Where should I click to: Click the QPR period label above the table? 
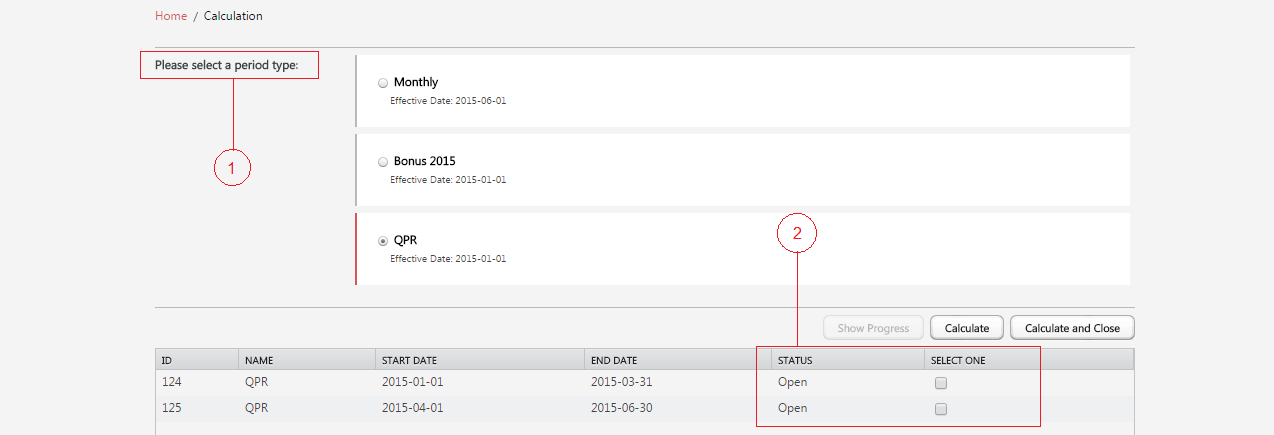click(x=405, y=240)
